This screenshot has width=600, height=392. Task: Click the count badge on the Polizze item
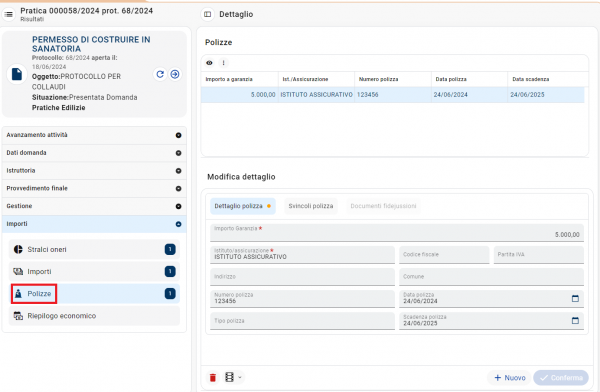pos(170,294)
